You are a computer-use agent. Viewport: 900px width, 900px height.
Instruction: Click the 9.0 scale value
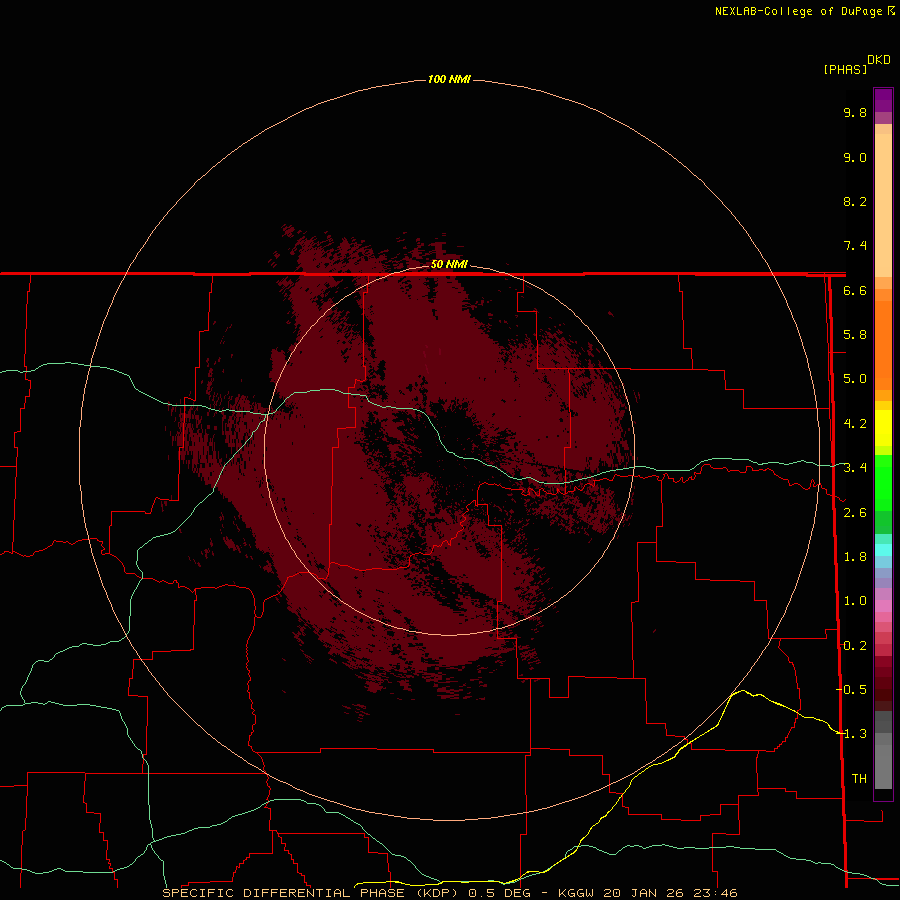(x=855, y=157)
